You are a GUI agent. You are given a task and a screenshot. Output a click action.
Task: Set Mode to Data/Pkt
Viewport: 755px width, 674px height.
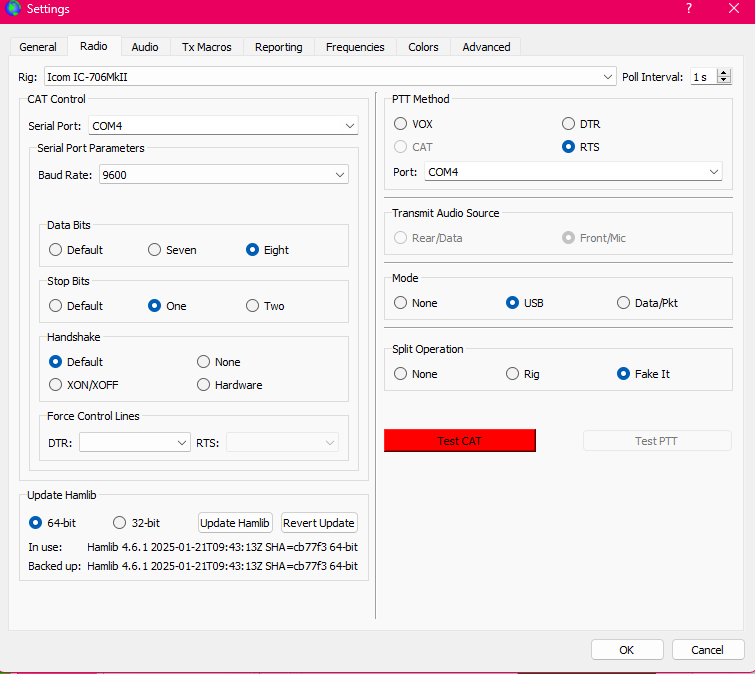[624, 303]
